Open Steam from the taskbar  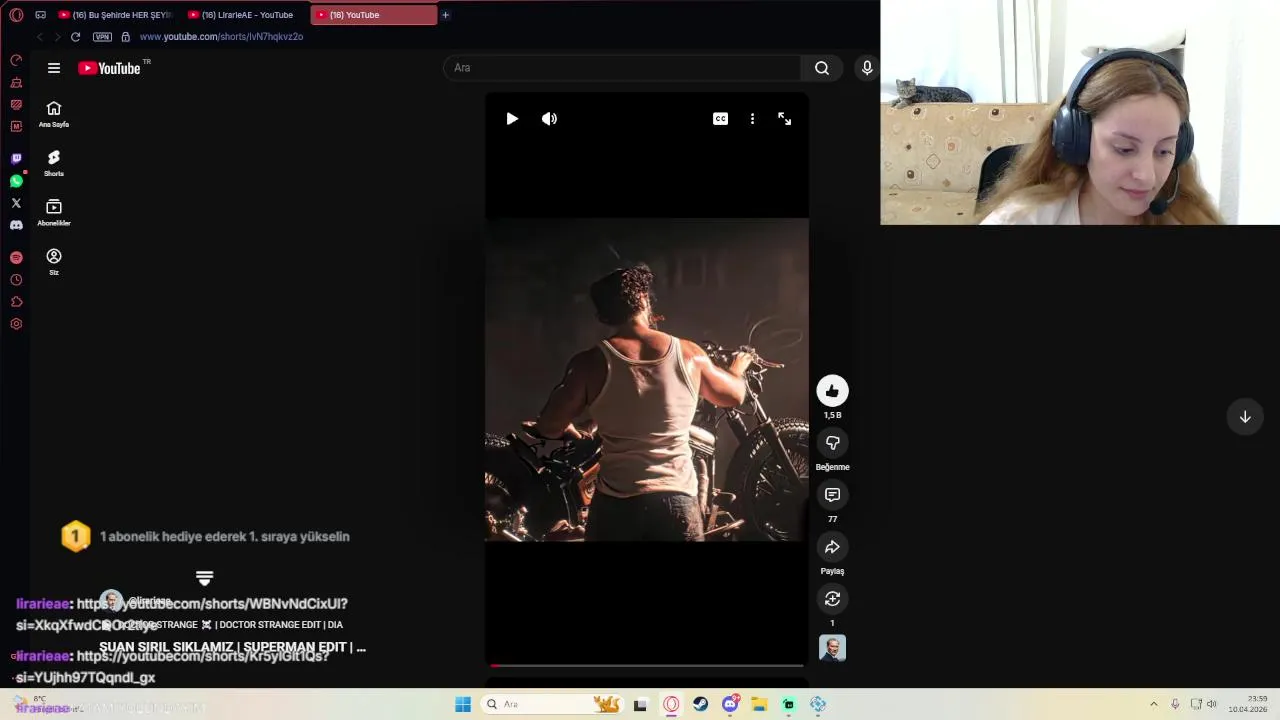700,704
